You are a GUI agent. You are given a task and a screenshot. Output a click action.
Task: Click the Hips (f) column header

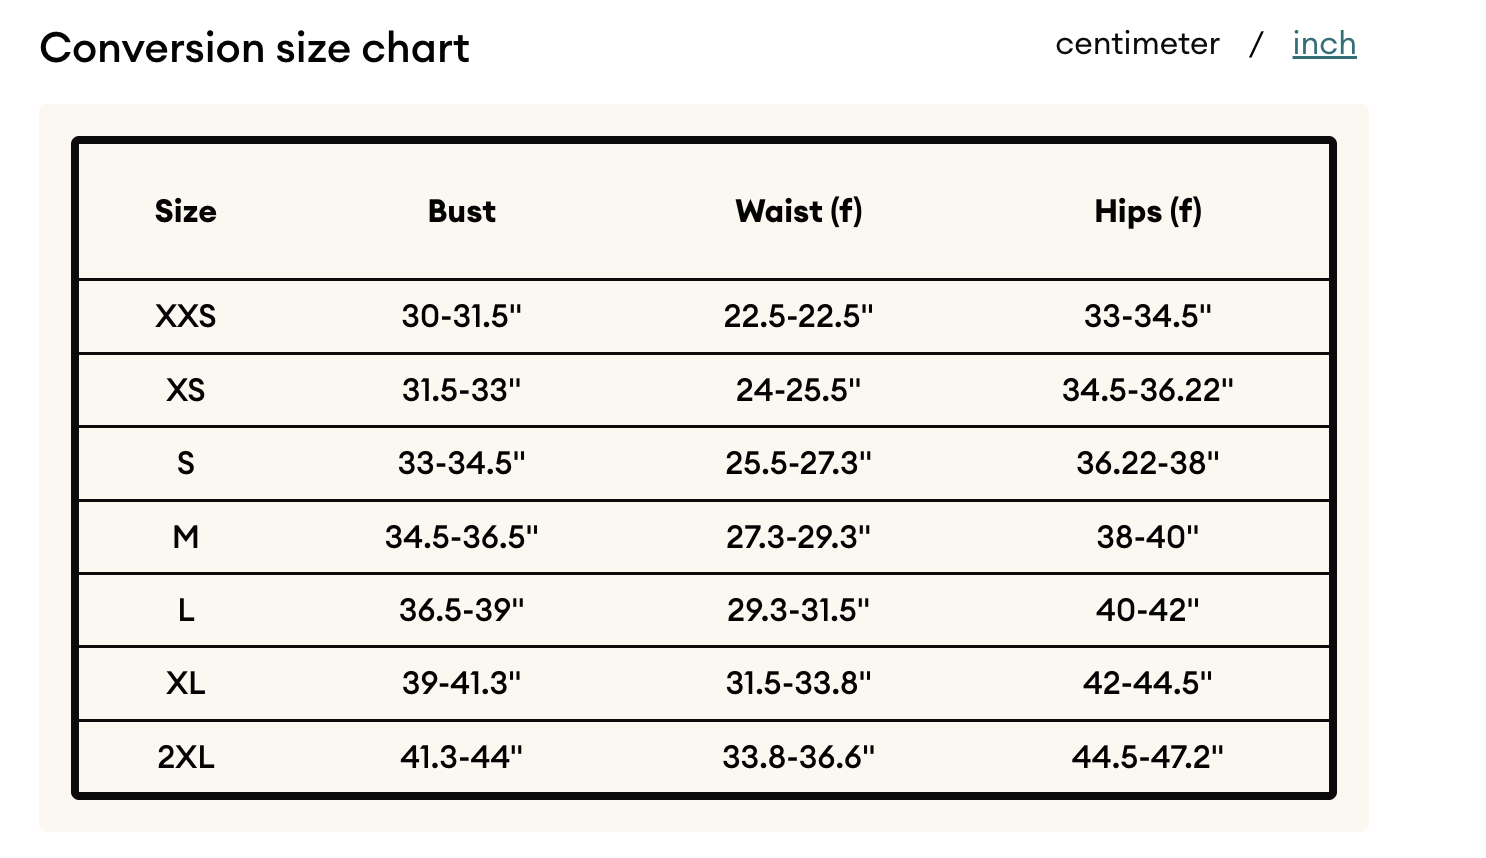click(1148, 211)
